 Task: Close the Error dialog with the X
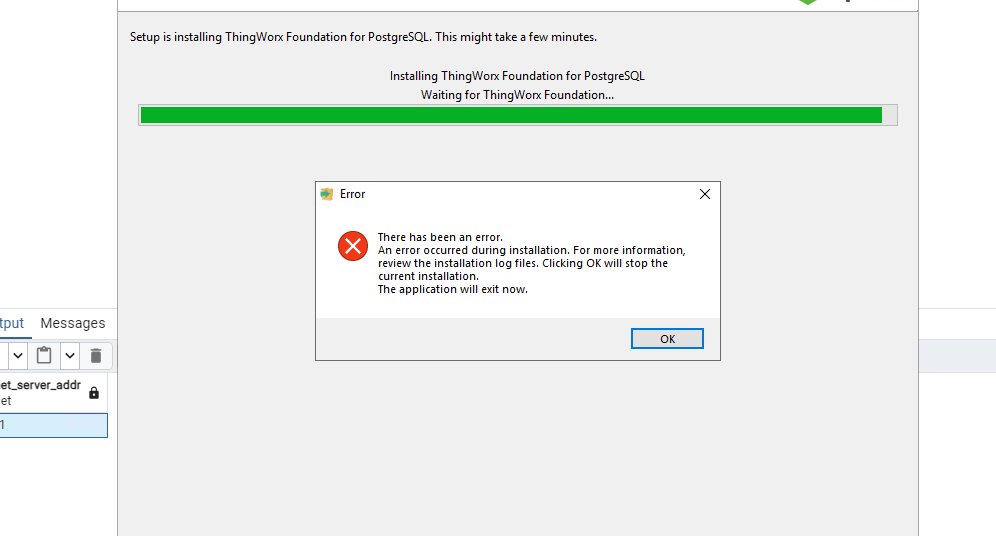(x=704, y=194)
